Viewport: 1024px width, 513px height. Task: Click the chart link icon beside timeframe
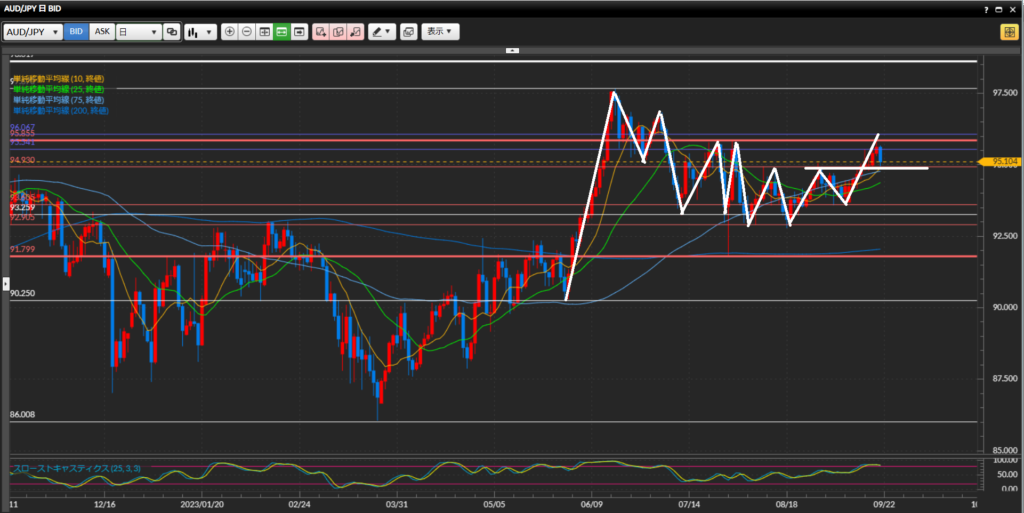(x=172, y=32)
